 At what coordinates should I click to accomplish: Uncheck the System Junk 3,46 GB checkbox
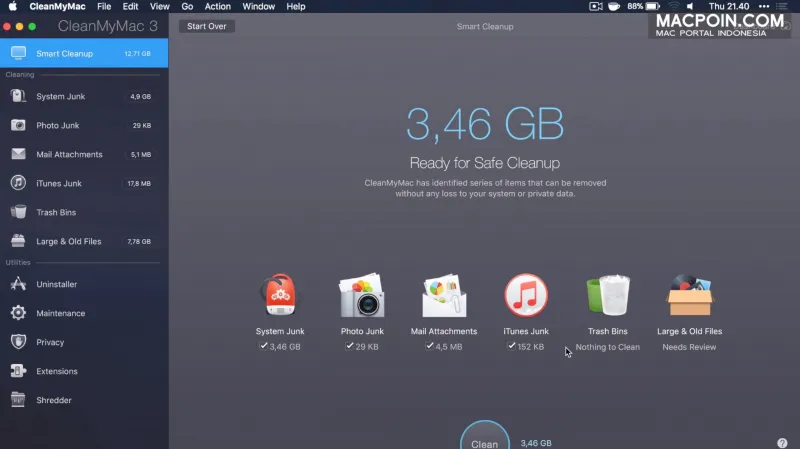click(263, 346)
